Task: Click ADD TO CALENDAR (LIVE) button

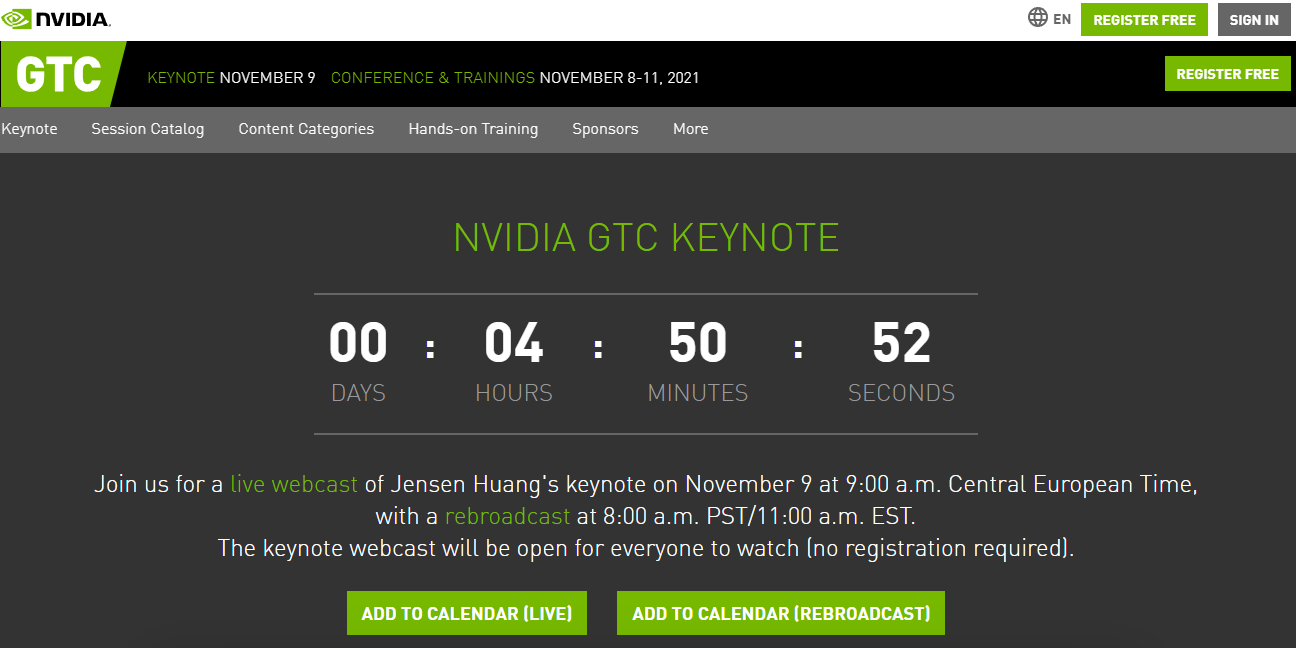Action: pyautogui.click(x=467, y=613)
